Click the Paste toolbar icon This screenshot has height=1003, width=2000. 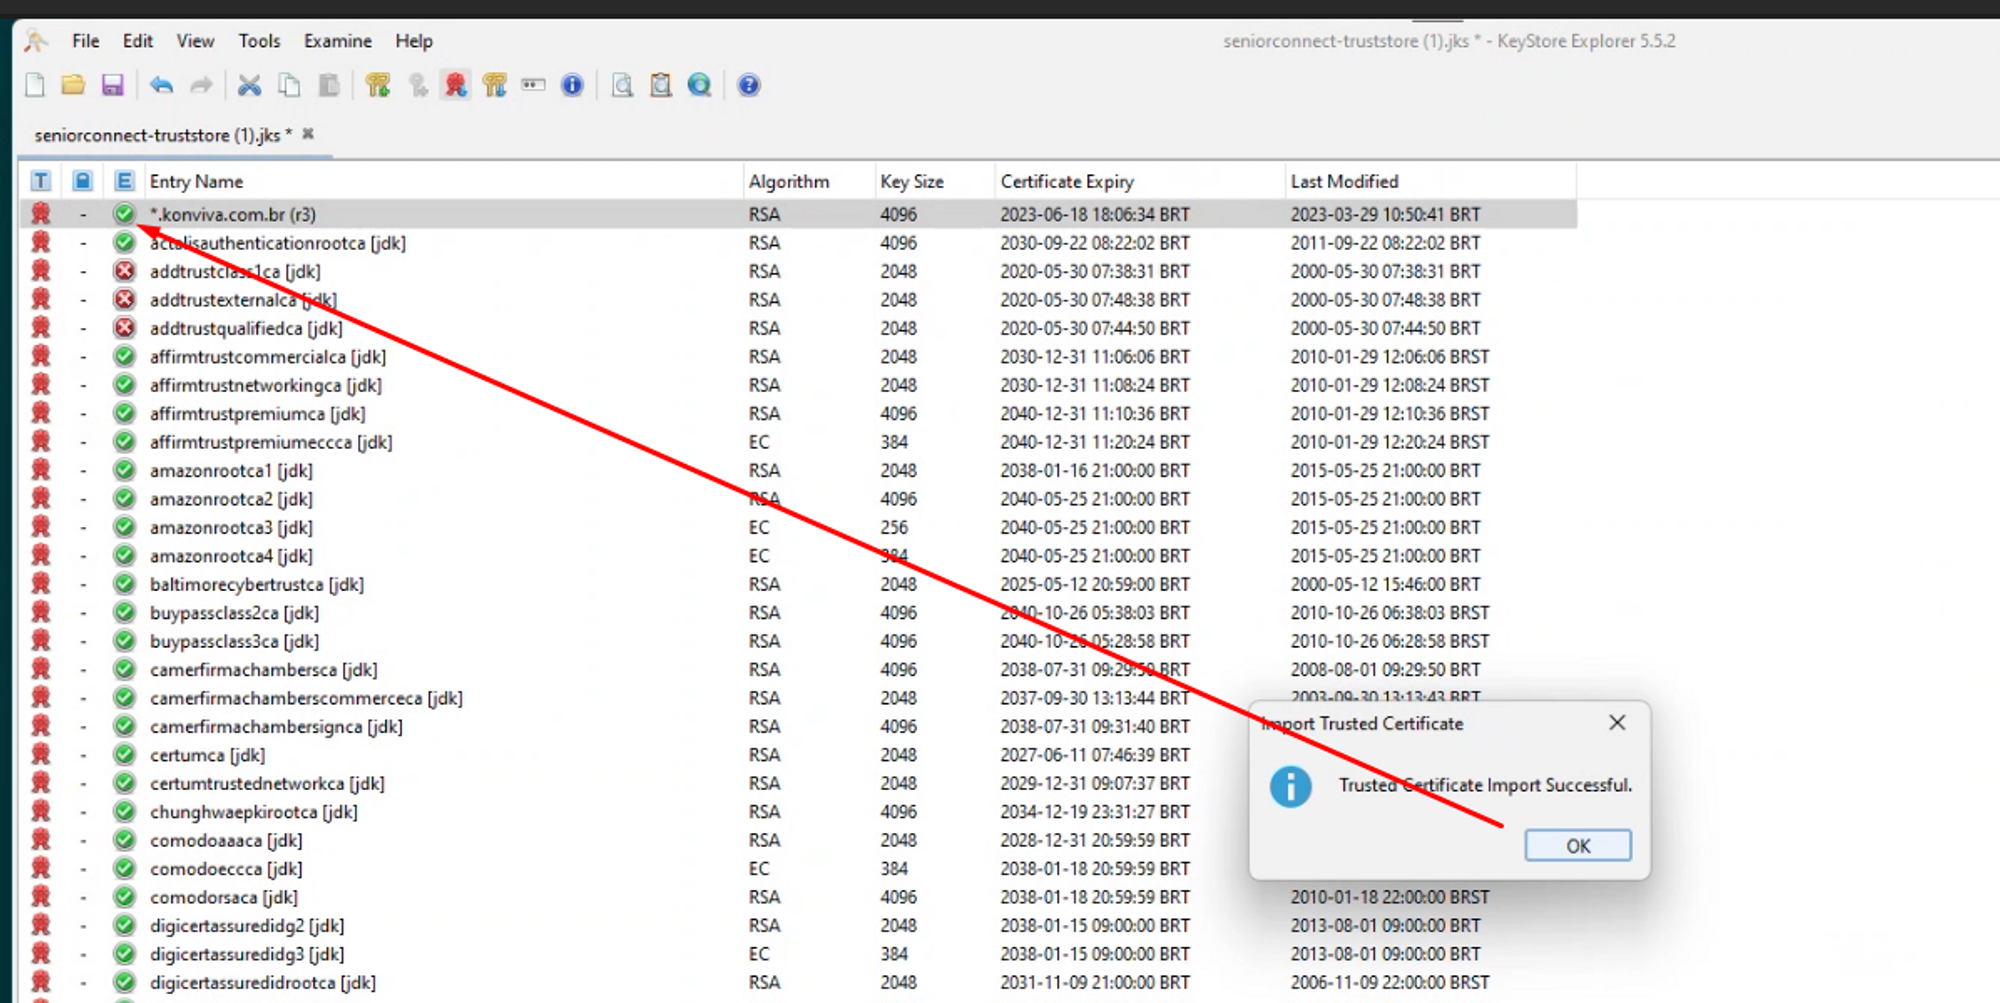[x=328, y=85]
